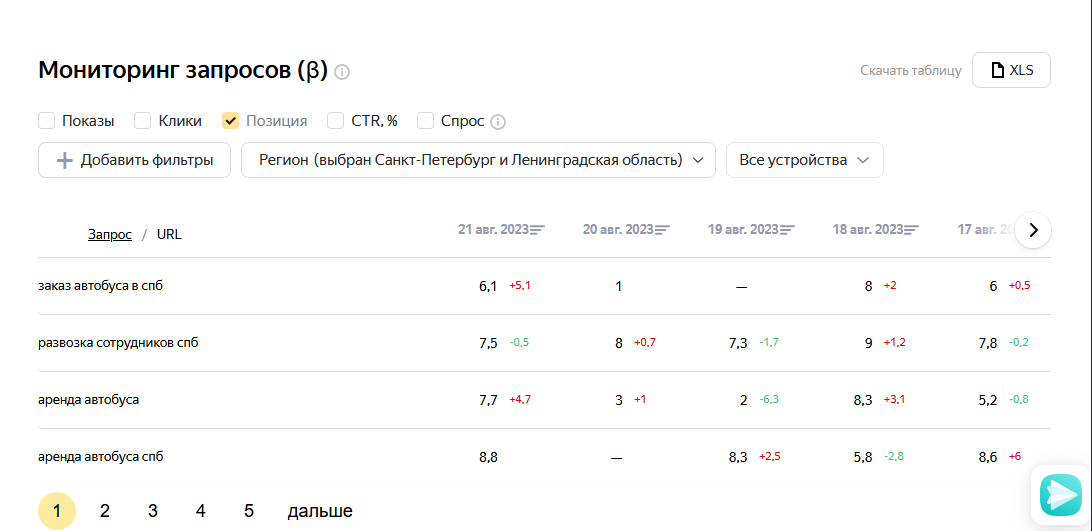Image resolution: width=1092 pixels, height=531 pixels.
Task: Click info icon beside Мониторинг запросов title
Action: pos(342,72)
